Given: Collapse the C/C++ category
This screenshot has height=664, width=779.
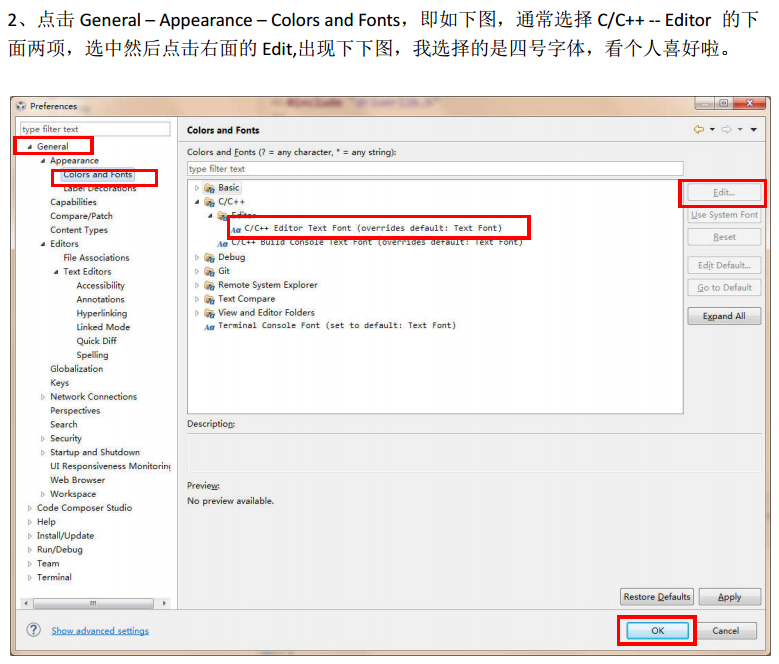Looking at the screenshot, I should pos(197,202).
